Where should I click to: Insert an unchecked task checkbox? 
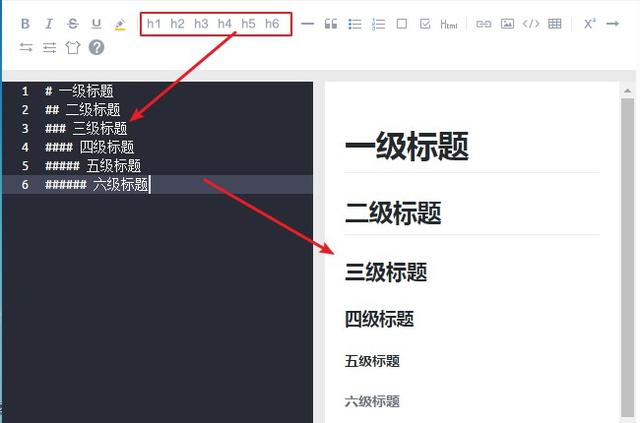[402, 24]
